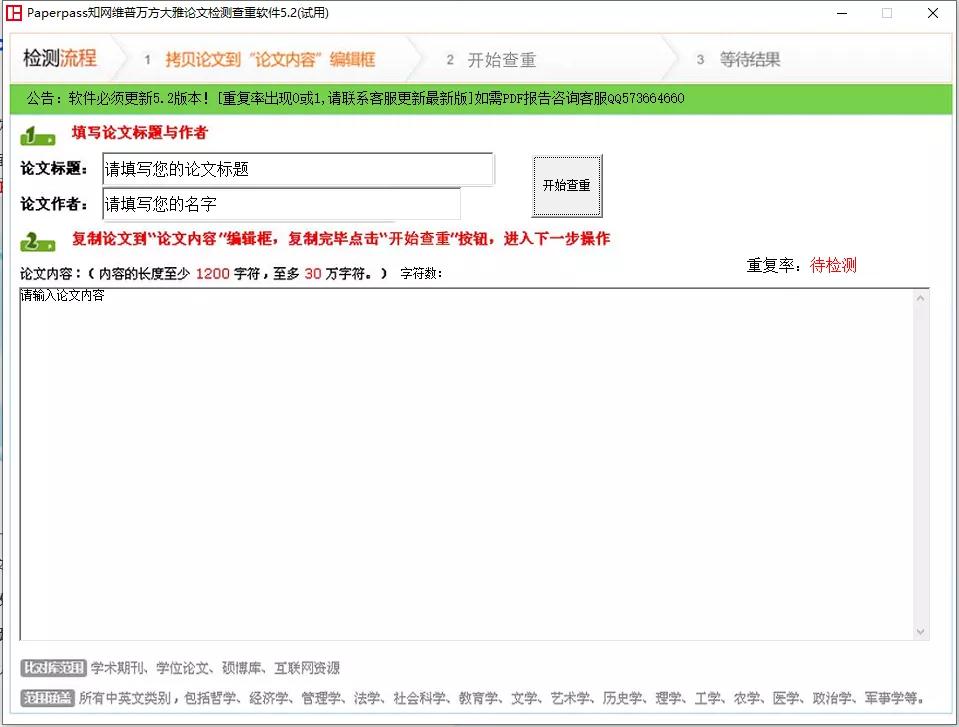Select step 3 等待结果 in workflow bar
The height and width of the screenshot is (727, 959).
(739, 59)
